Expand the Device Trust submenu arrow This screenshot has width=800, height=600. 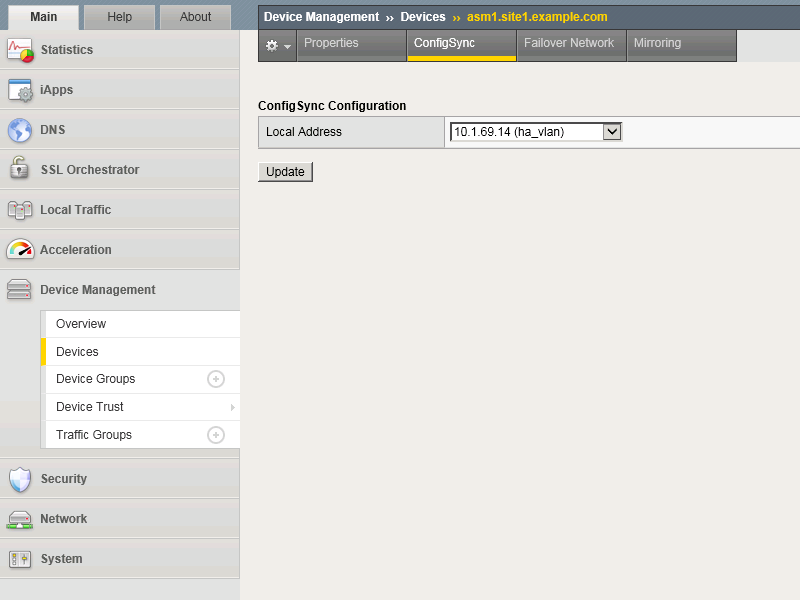[233, 407]
